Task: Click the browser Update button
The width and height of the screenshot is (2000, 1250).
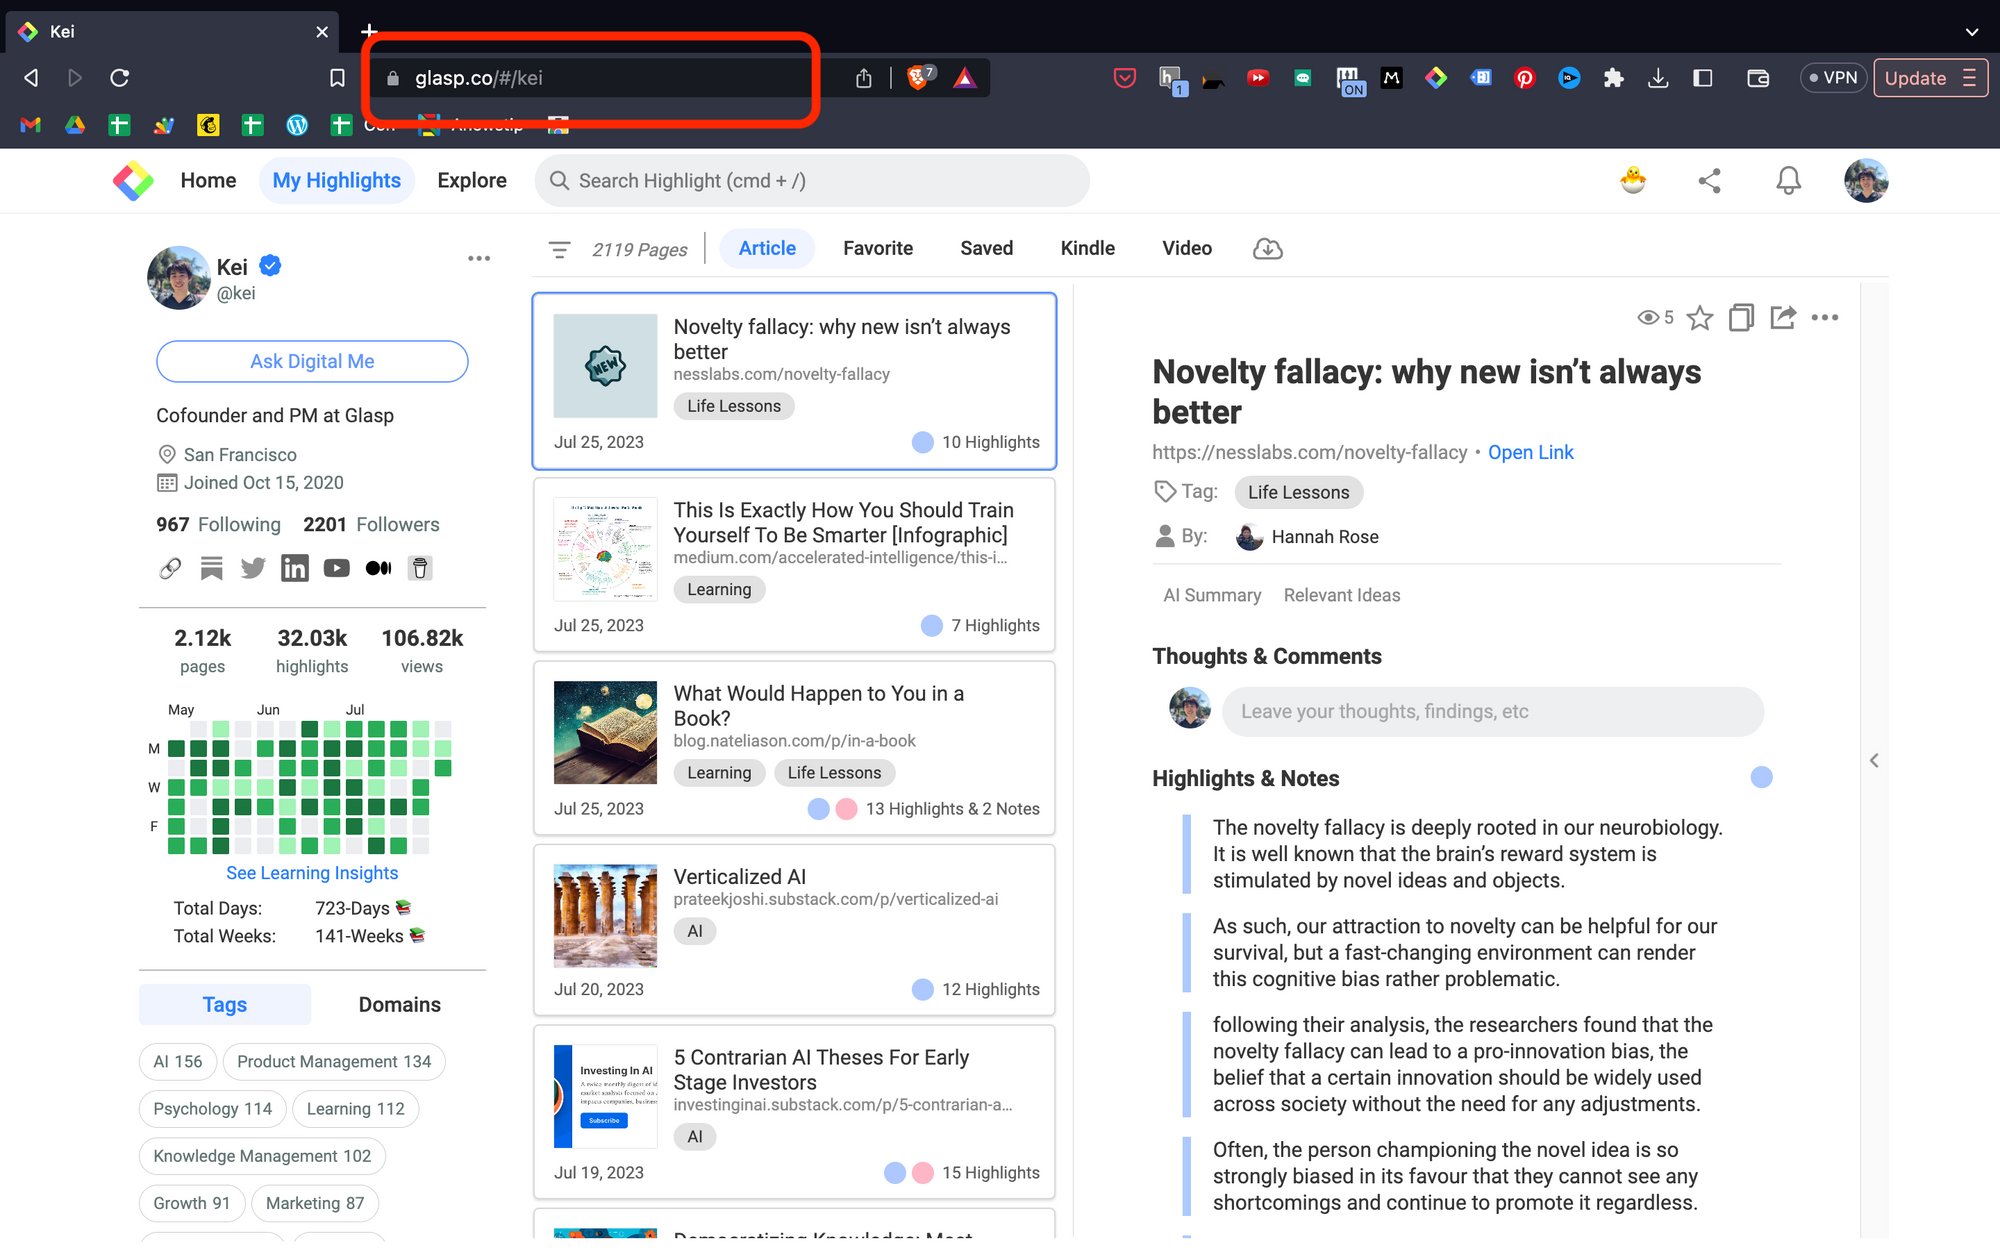Action: pos(1930,78)
